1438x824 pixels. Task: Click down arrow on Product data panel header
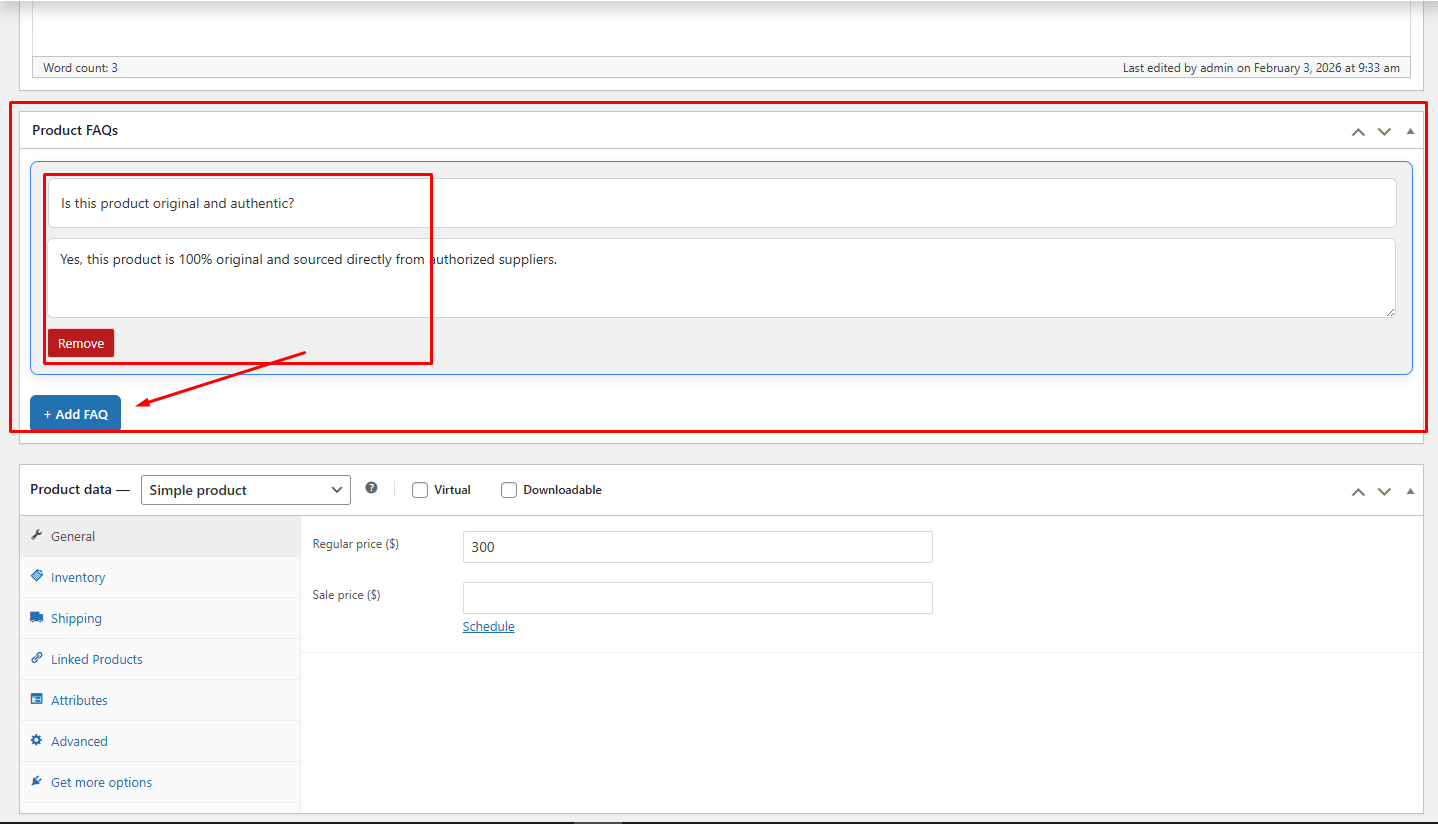point(1384,491)
